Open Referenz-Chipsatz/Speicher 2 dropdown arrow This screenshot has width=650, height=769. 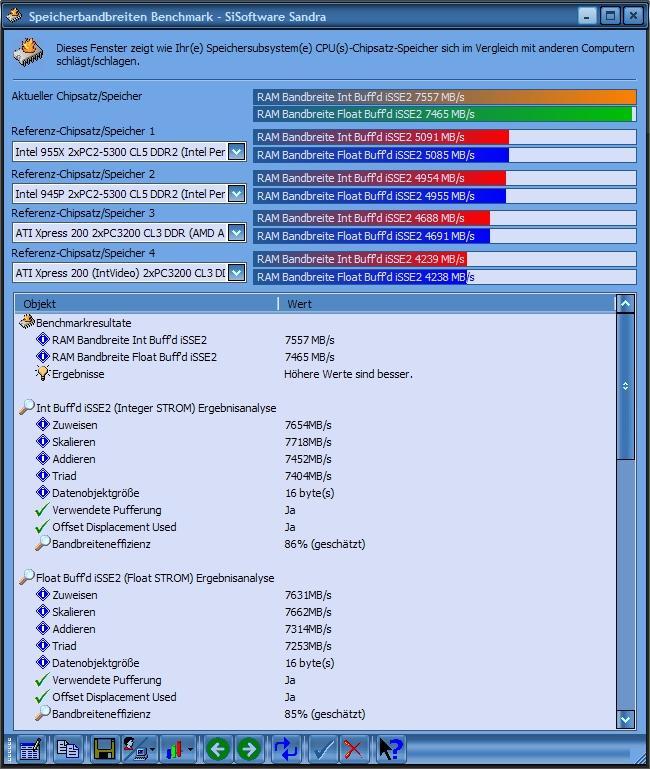[x=237, y=194]
